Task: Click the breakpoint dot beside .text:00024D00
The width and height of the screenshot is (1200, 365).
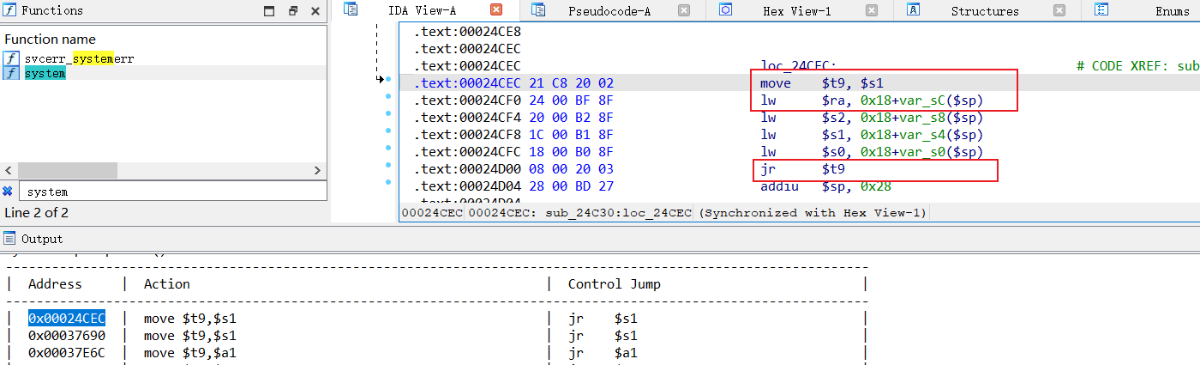Action: pyautogui.click(x=389, y=166)
